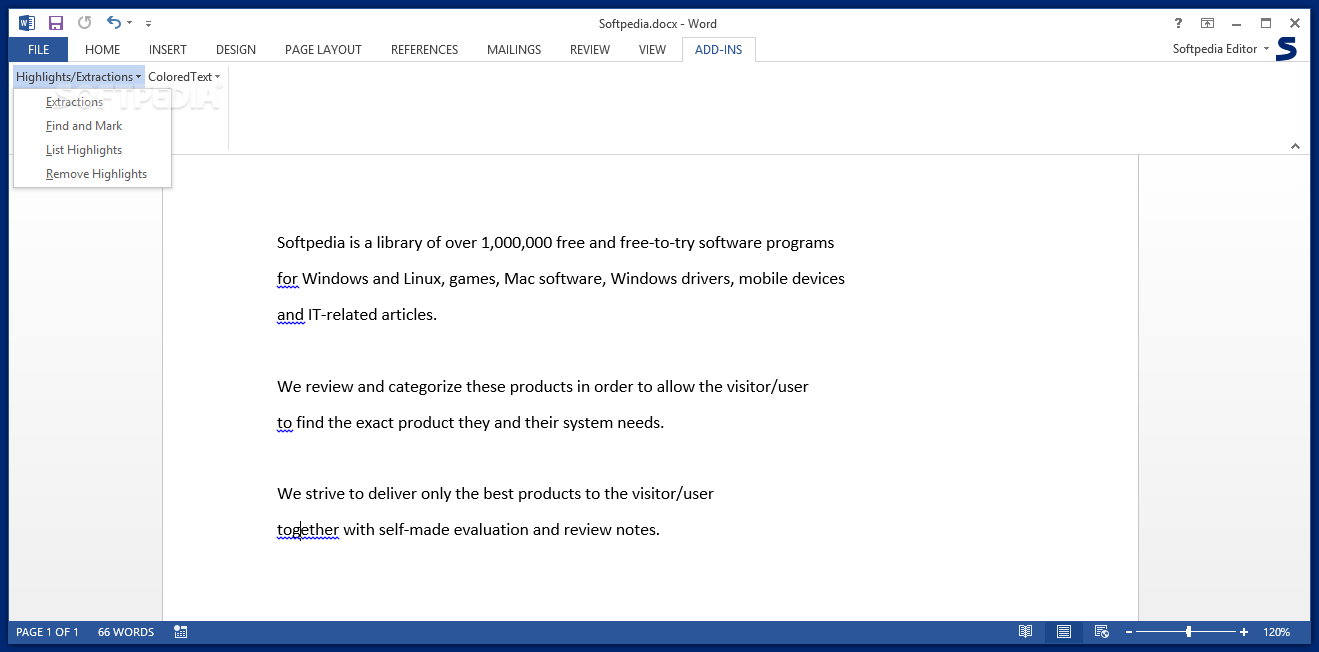Click the Word application icon in title bar
This screenshot has height=652, width=1319.
click(27, 23)
